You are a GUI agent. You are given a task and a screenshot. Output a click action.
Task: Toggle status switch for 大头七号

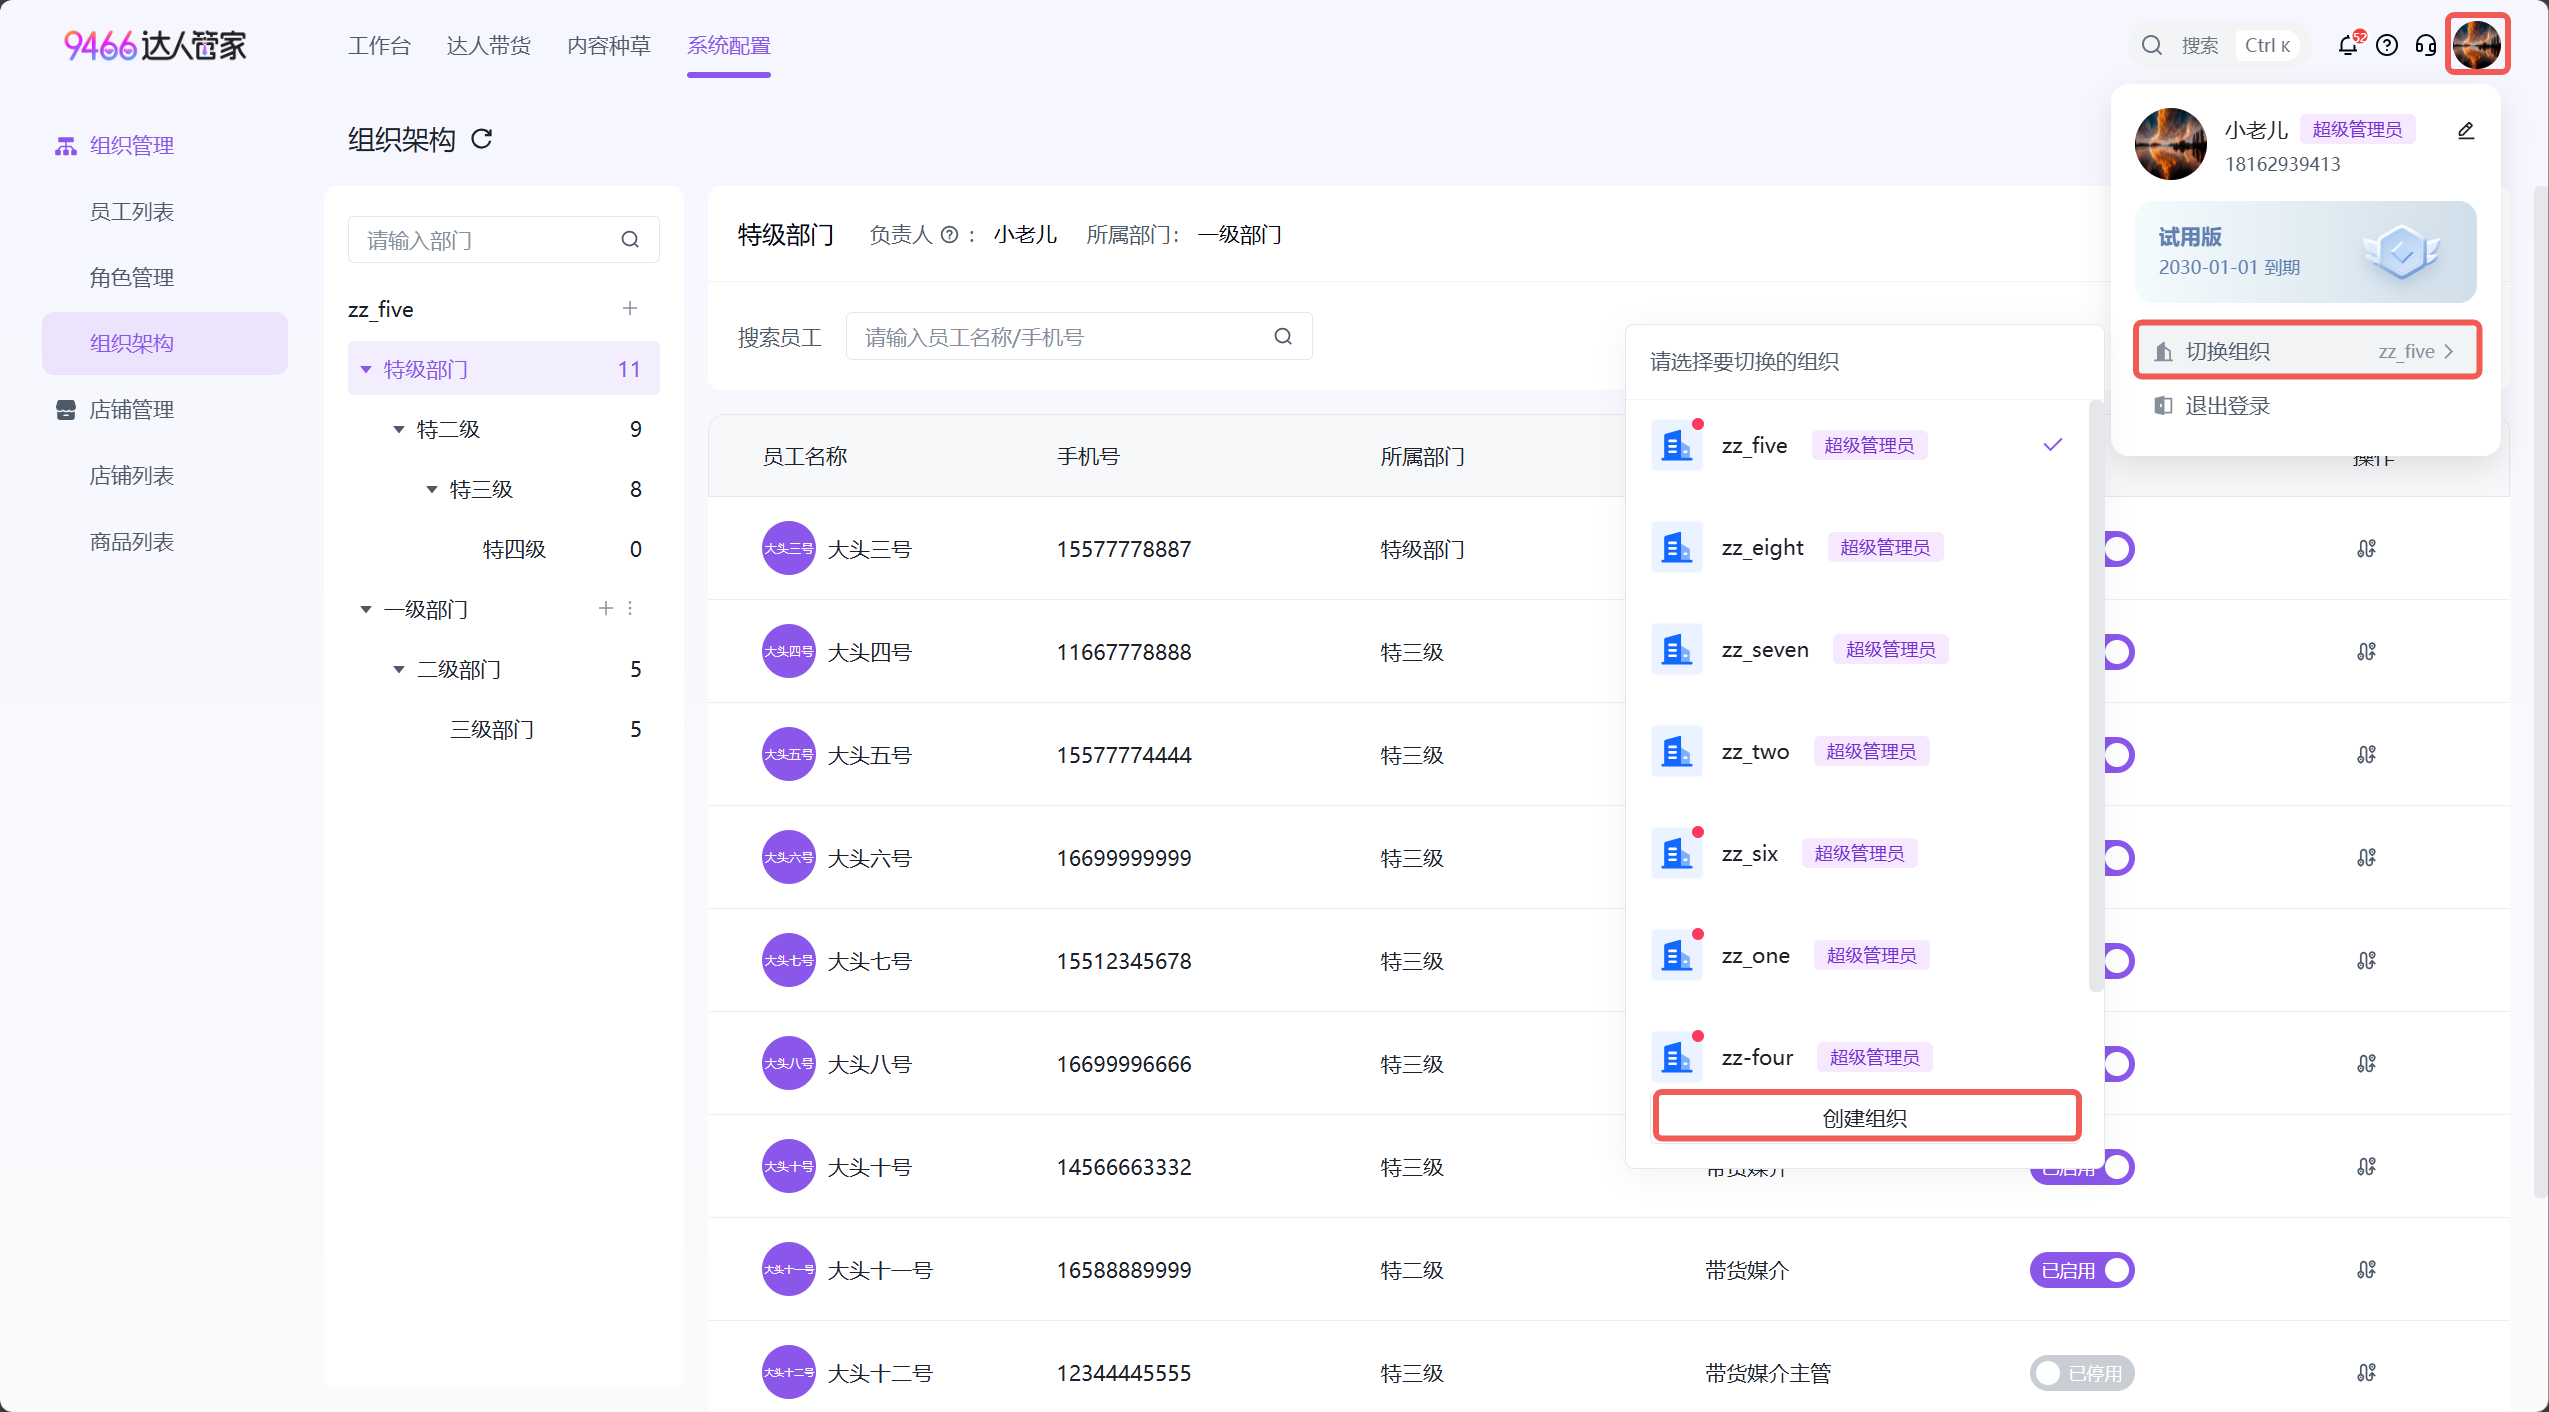[x=2119, y=961]
